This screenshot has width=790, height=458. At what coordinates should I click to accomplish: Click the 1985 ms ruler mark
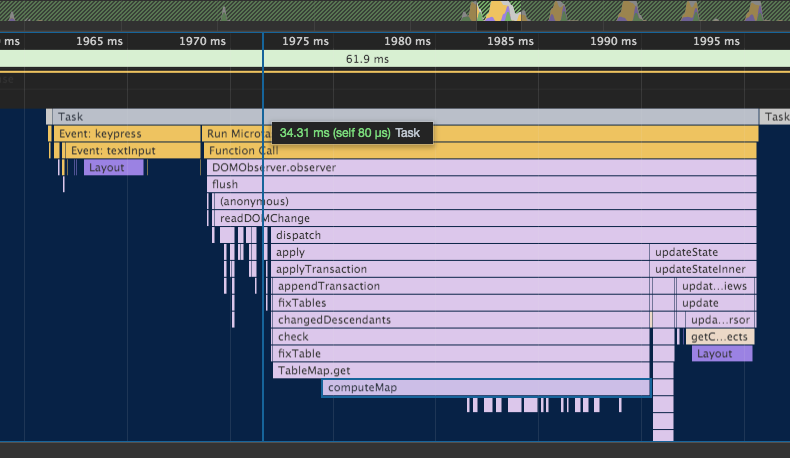(x=510, y=41)
